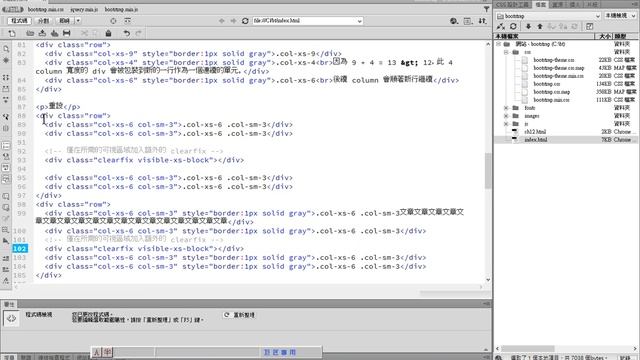Expand the images folder
Image resolution: width=640 pixels, height=360 pixels.
tap(506, 116)
